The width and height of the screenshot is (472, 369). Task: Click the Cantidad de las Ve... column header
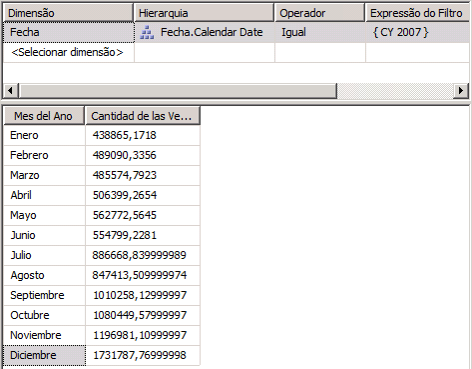[x=143, y=116]
